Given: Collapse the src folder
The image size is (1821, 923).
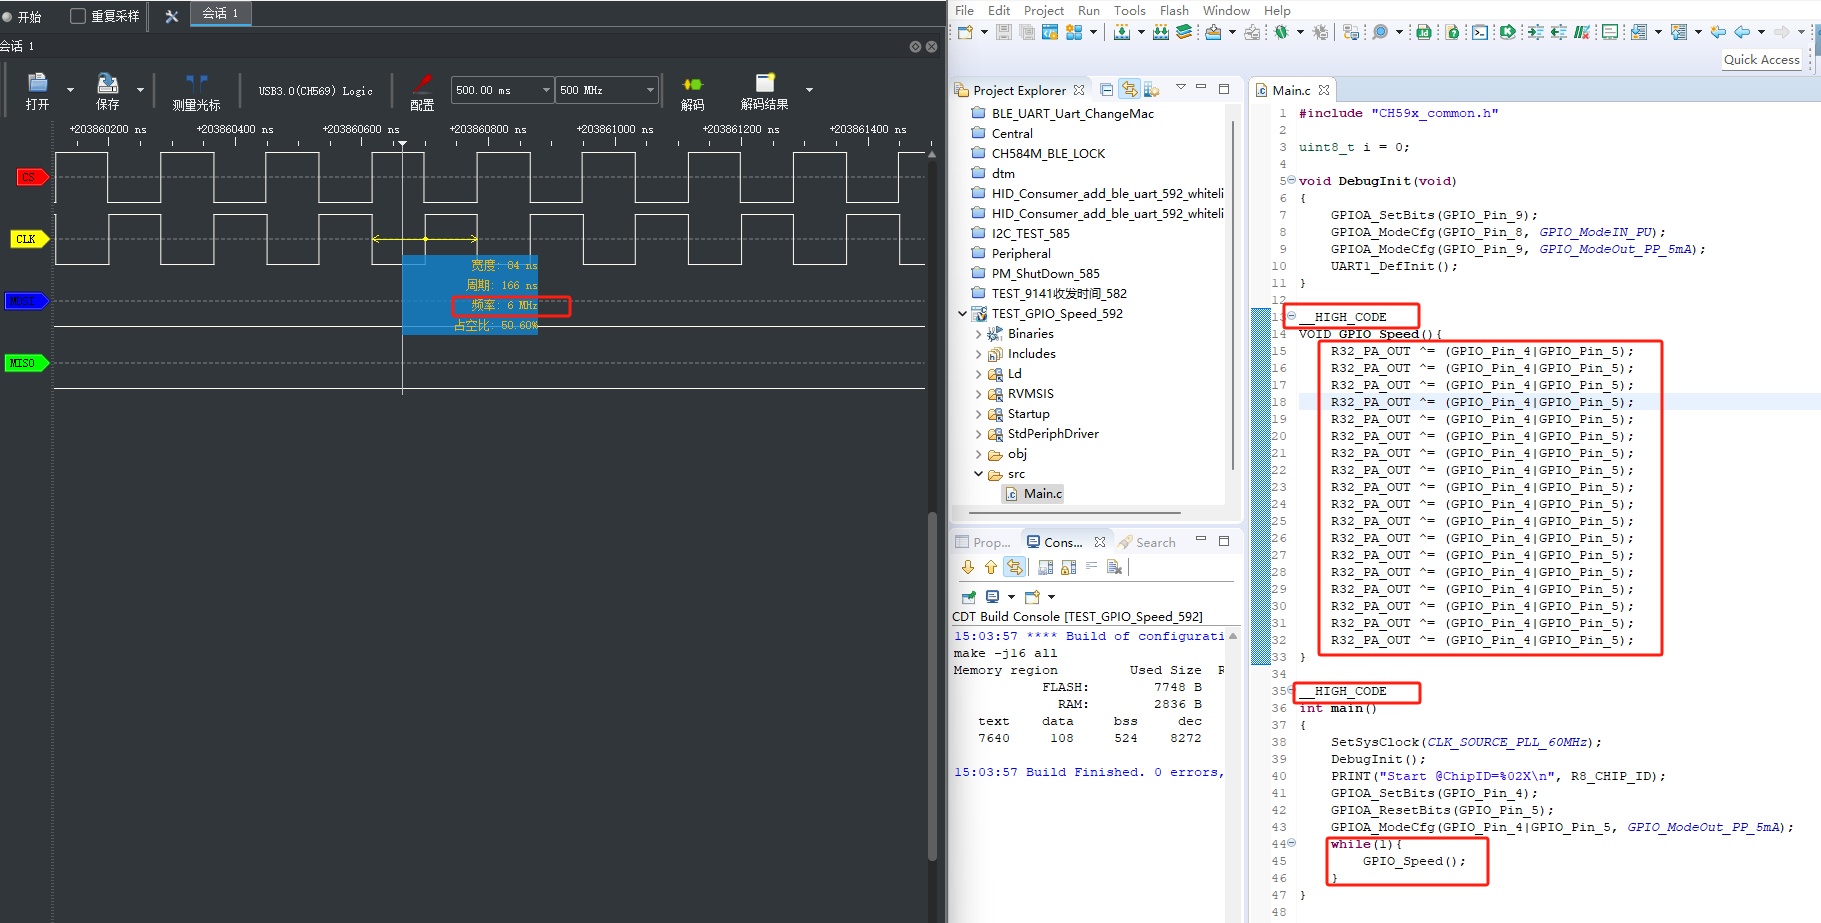Looking at the screenshot, I should [x=978, y=474].
